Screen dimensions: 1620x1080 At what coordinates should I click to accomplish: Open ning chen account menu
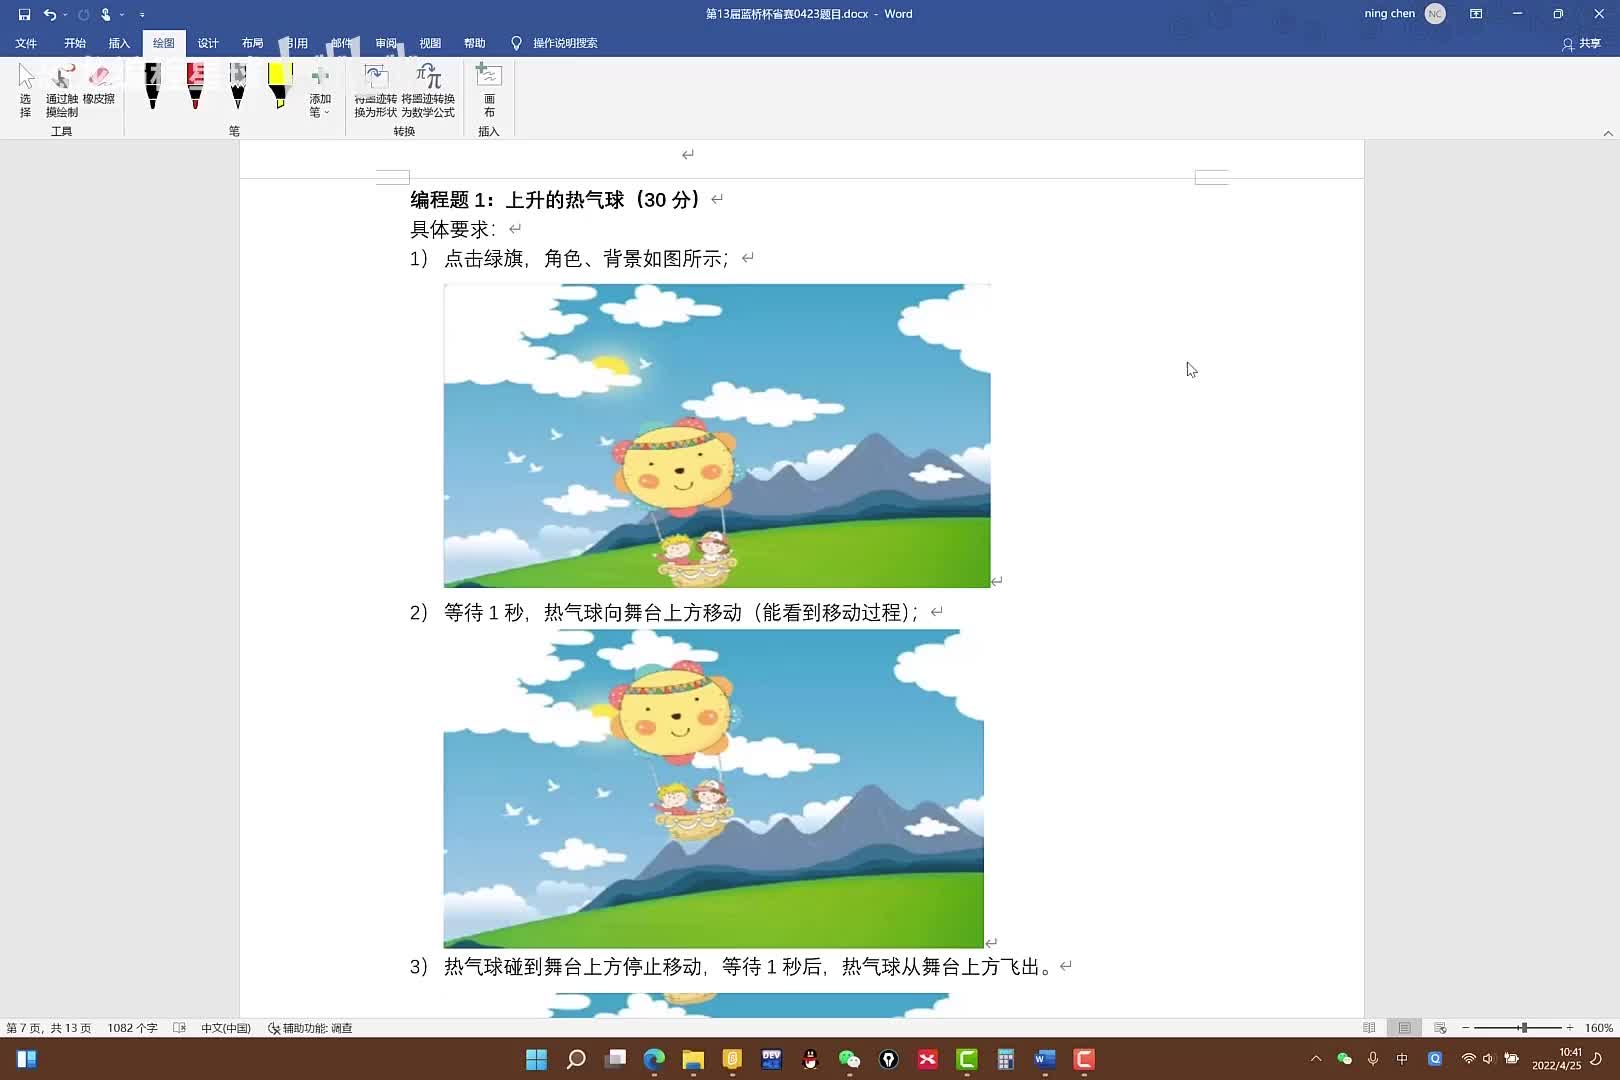pyautogui.click(x=1389, y=14)
